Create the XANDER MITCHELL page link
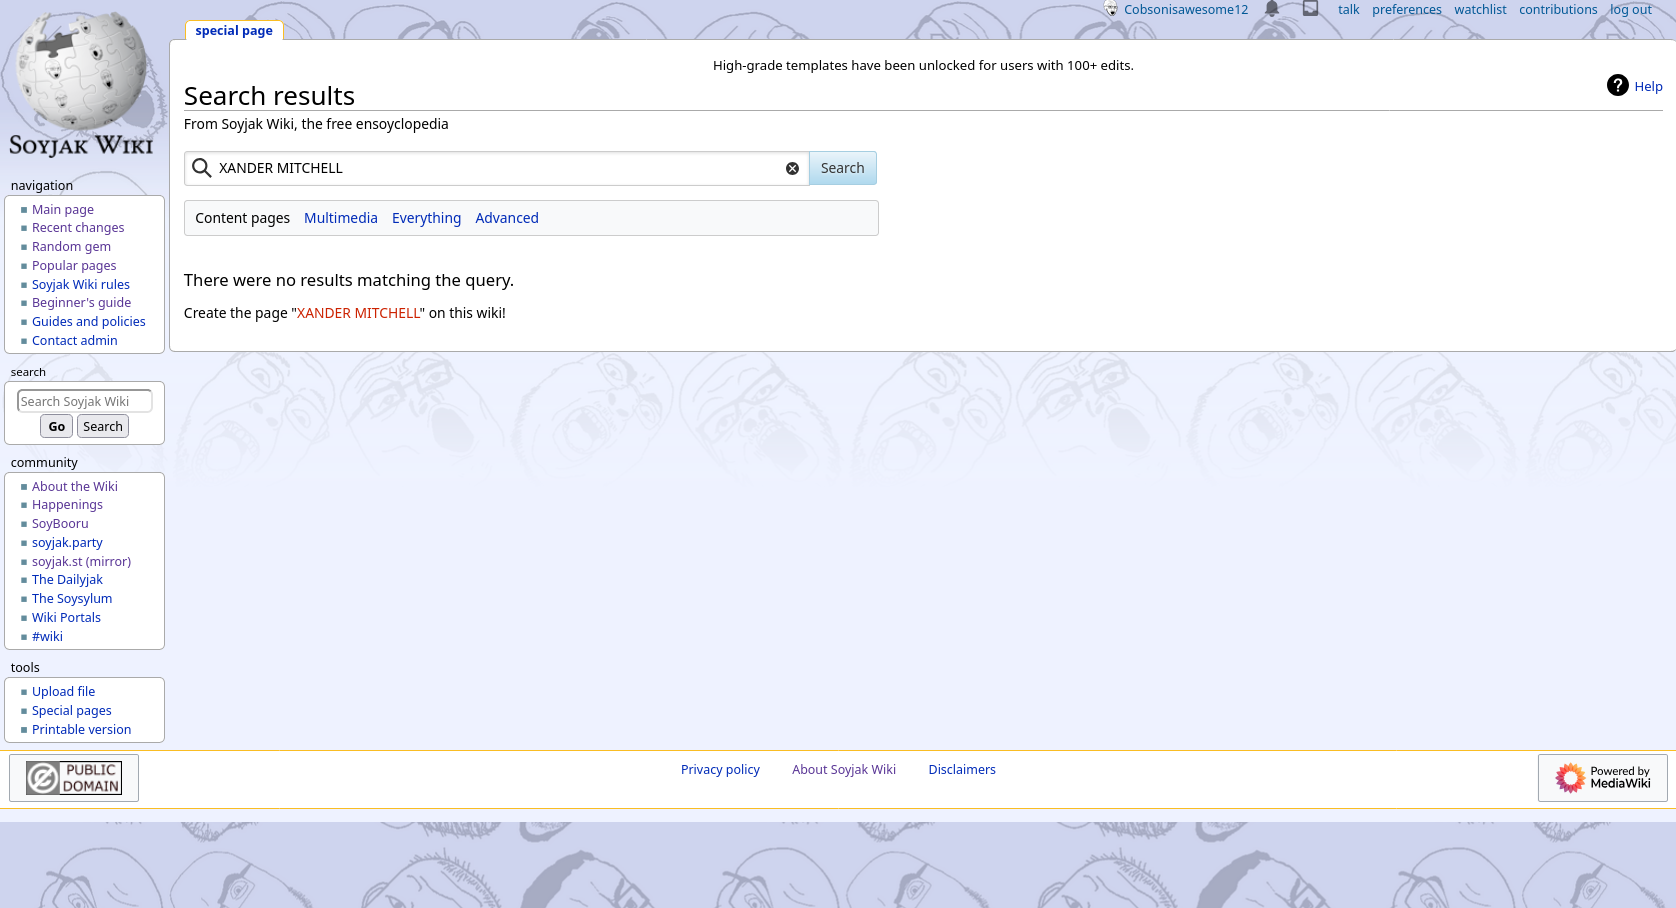This screenshot has height=908, width=1676. click(x=358, y=313)
